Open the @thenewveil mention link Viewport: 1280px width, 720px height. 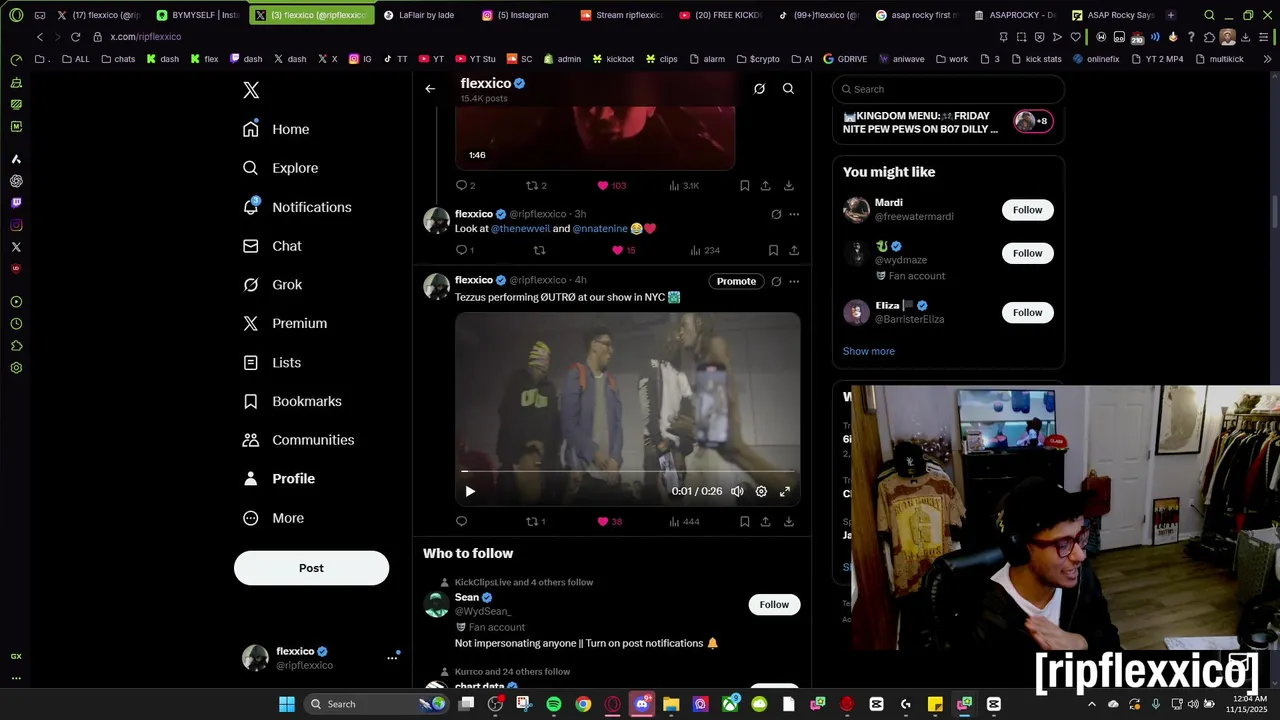point(520,229)
